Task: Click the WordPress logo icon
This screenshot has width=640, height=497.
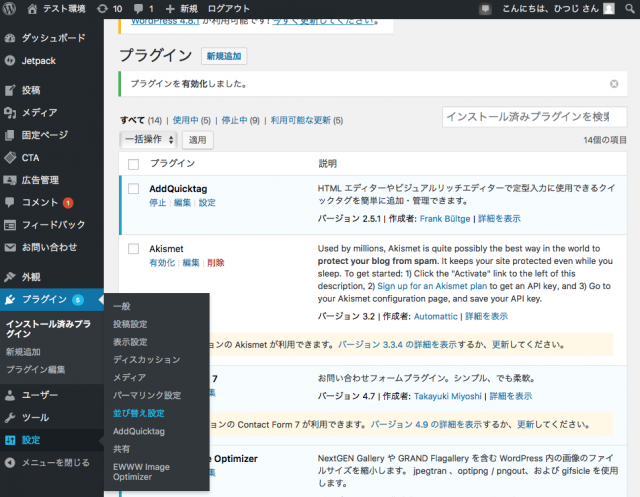Action: tap(9, 9)
